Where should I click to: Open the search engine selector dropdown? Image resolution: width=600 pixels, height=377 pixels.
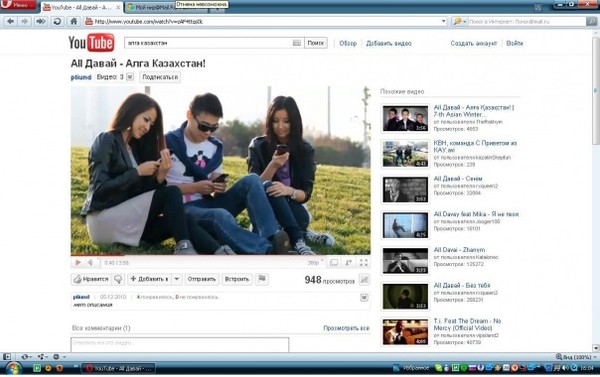tap(460, 21)
